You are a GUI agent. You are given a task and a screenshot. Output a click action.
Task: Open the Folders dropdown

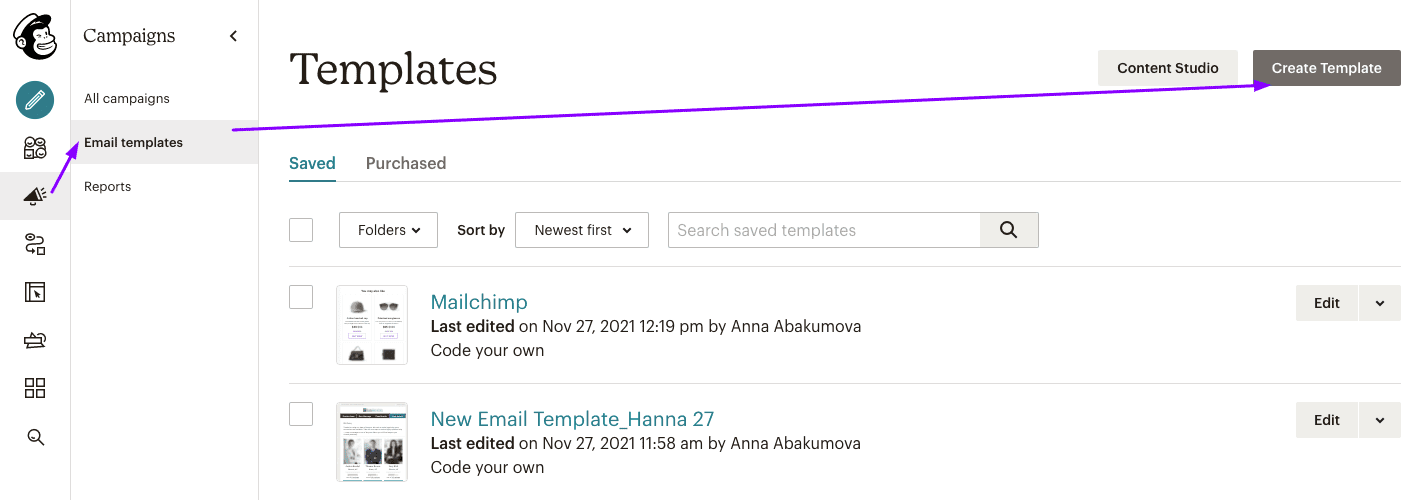(x=389, y=230)
